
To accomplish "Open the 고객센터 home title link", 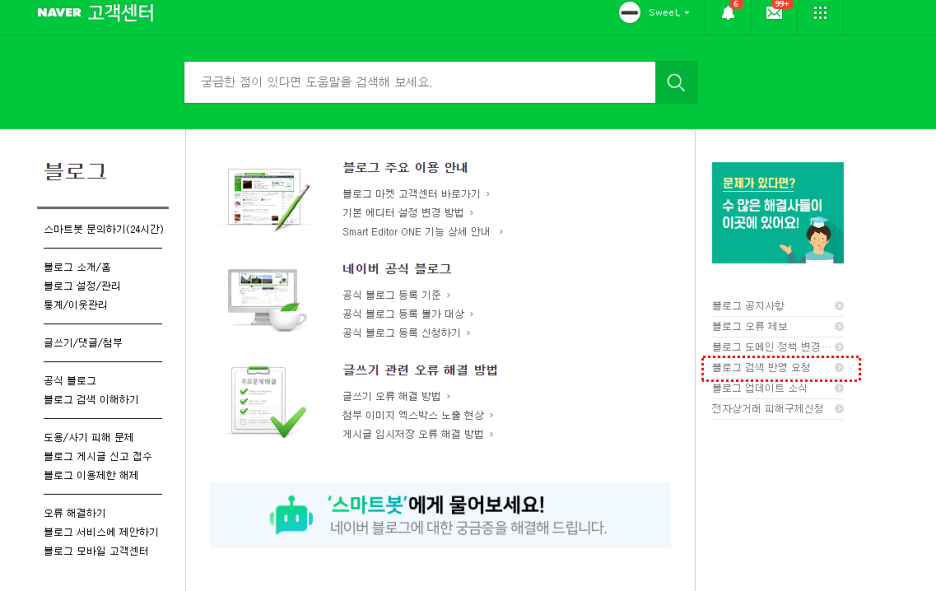I will 121,13.
